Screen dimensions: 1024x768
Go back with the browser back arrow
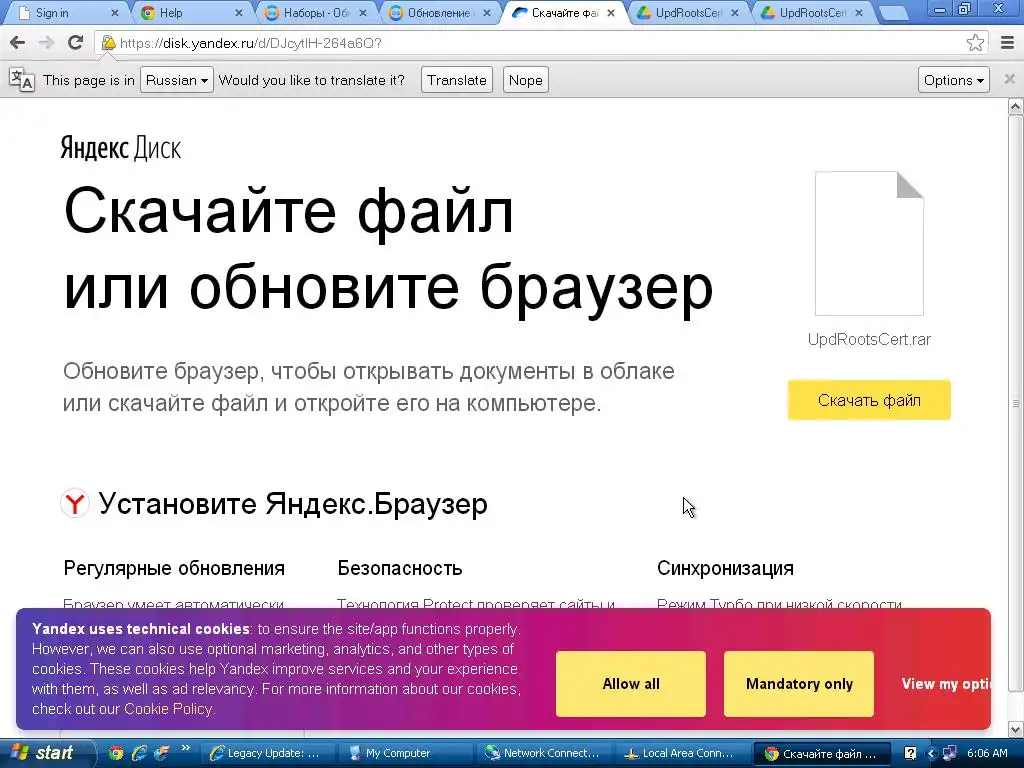[18, 43]
